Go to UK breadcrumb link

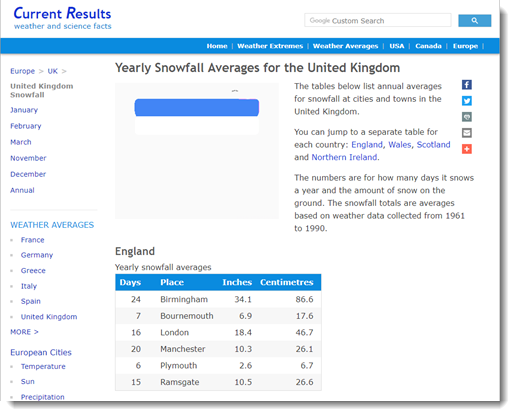coord(52,71)
